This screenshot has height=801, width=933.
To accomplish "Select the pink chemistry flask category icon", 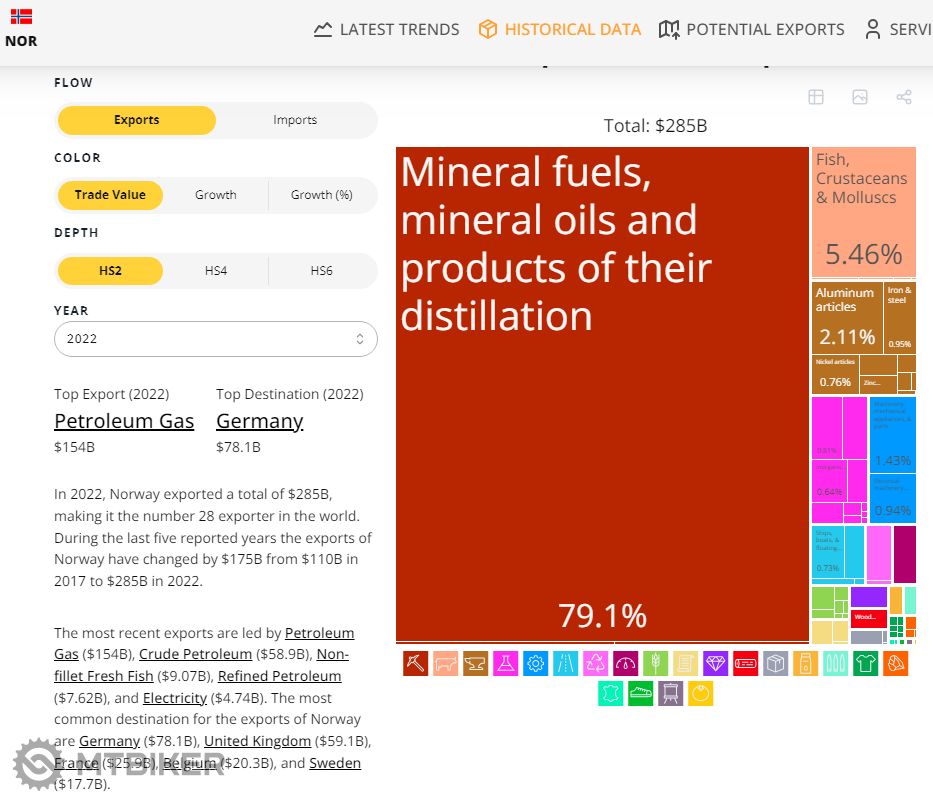I will click(505, 663).
